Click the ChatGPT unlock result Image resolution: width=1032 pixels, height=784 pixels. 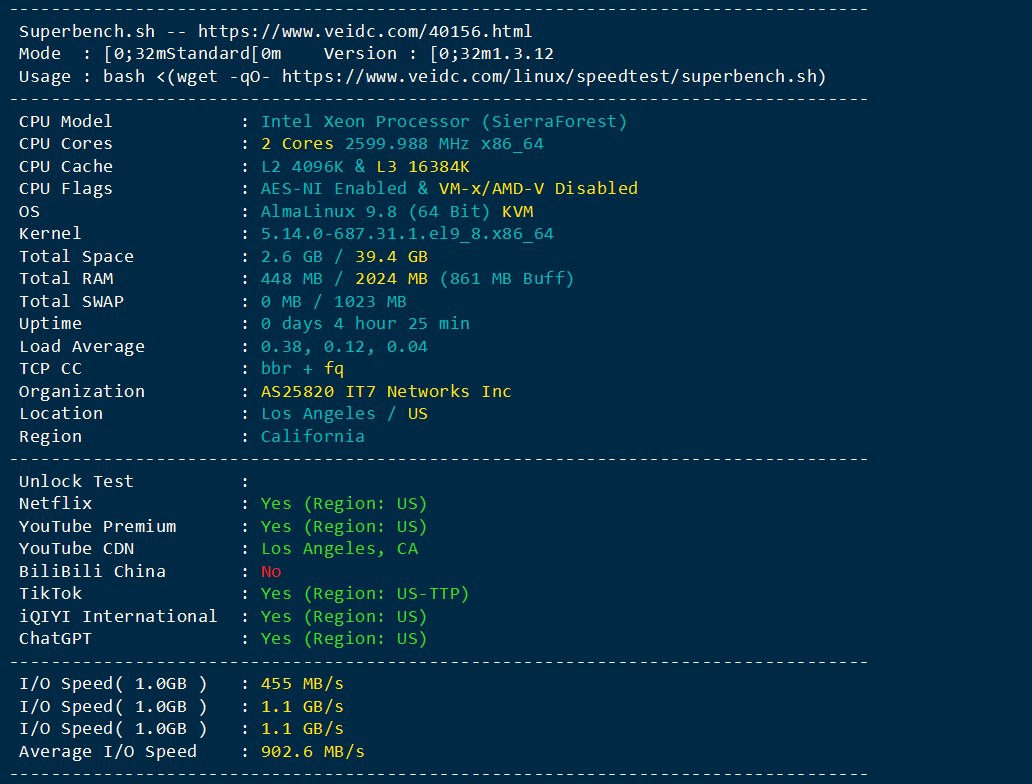point(344,639)
